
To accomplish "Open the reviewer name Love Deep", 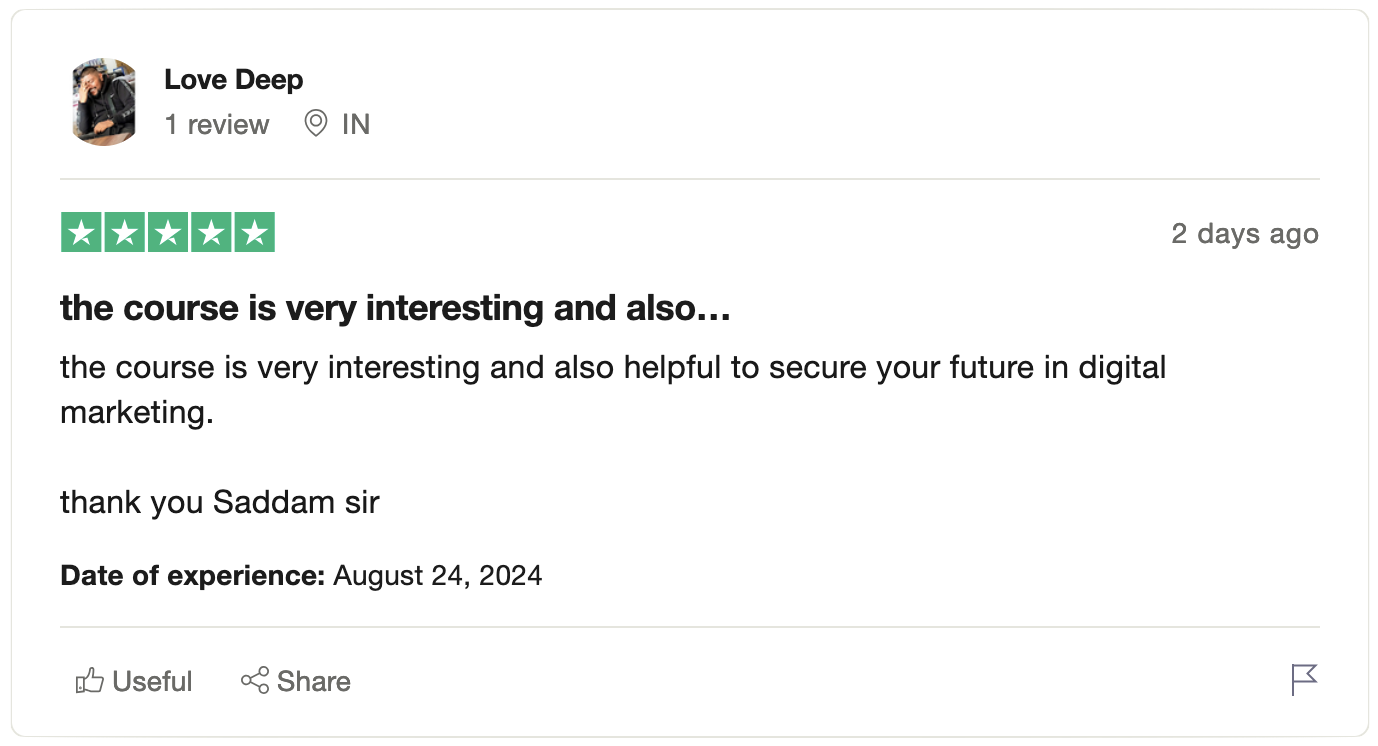I will (x=234, y=80).
